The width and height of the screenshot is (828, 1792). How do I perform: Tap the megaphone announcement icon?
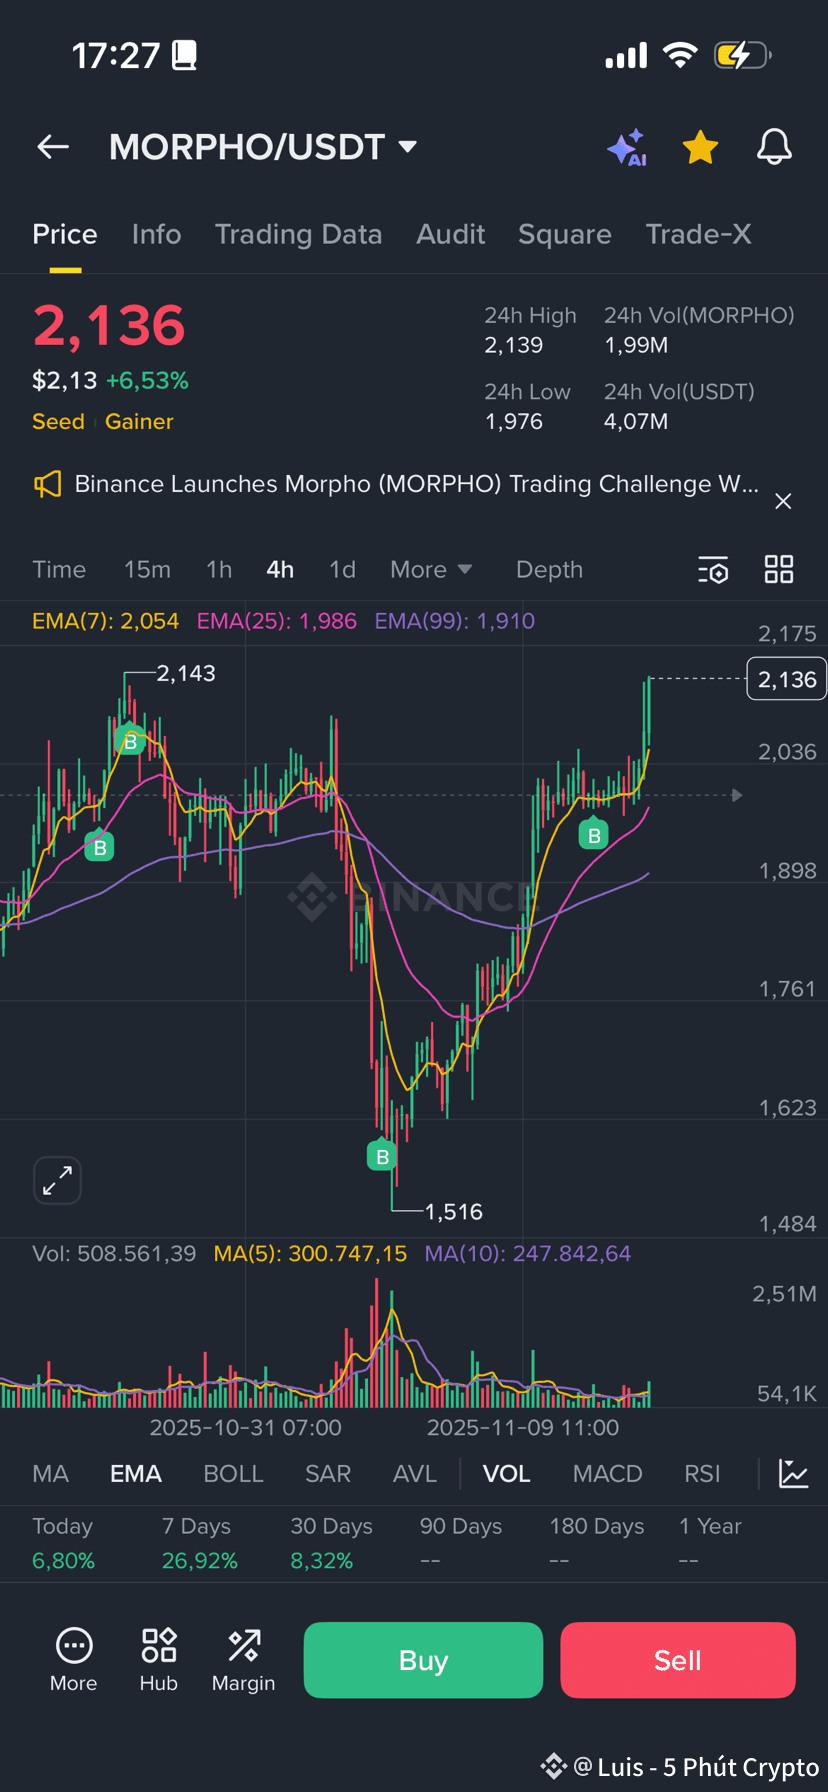[x=47, y=485]
